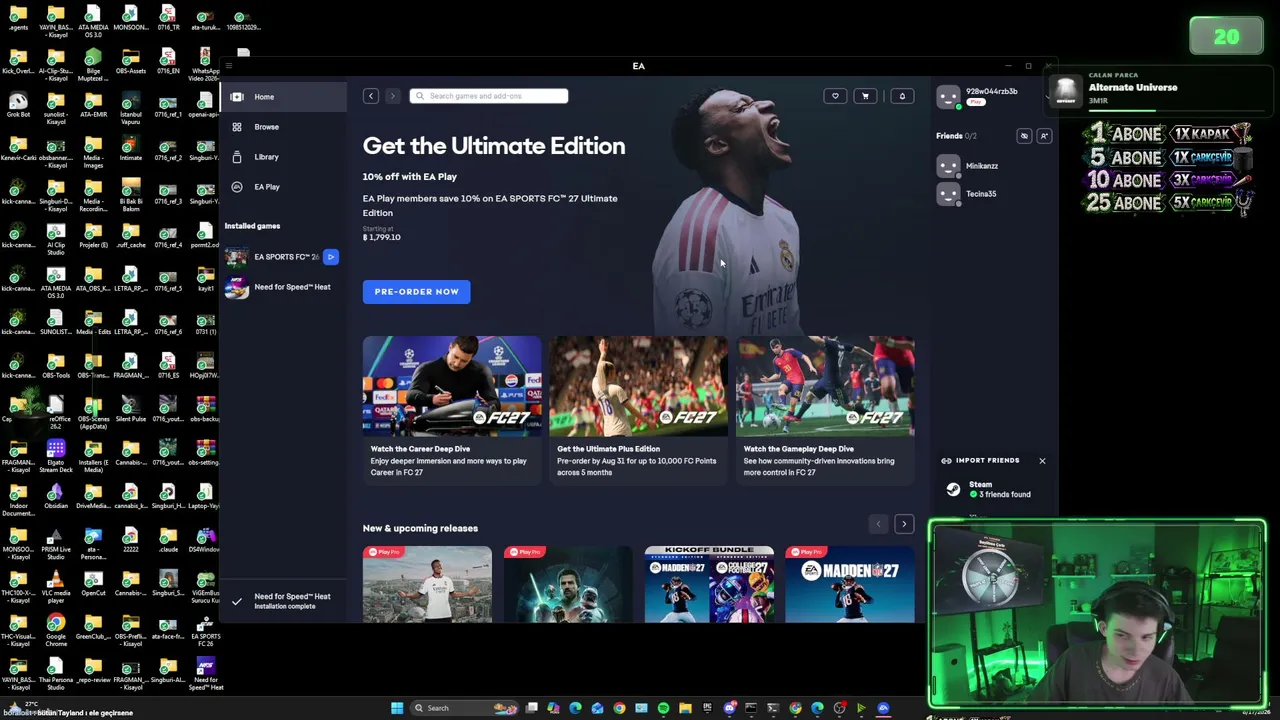Open the shopping cart
Screen dimensions: 1280x720
click(865, 96)
